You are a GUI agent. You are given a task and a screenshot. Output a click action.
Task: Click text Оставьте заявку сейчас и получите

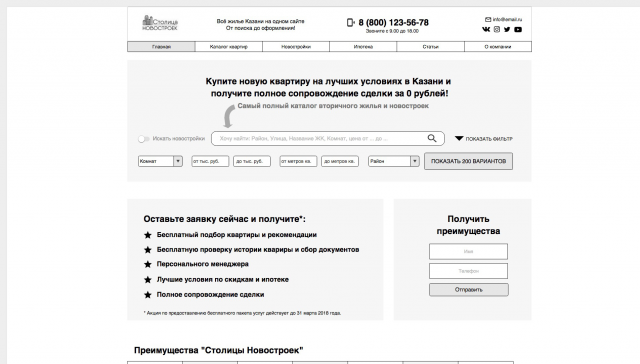pos(224,219)
